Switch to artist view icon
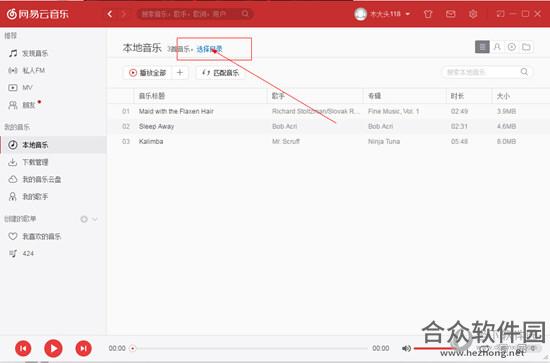Image resolution: width=550 pixels, height=363 pixels. (497, 47)
